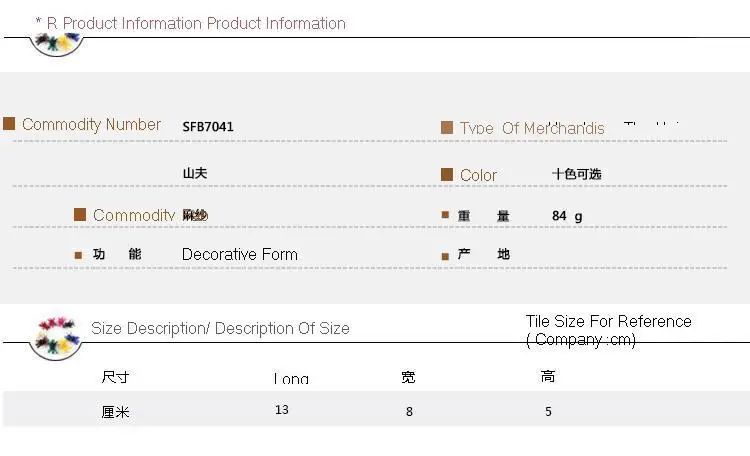Click brown square bullet beside Type Of Merchandis
Screen dimensions: 750x456
point(447,127)
